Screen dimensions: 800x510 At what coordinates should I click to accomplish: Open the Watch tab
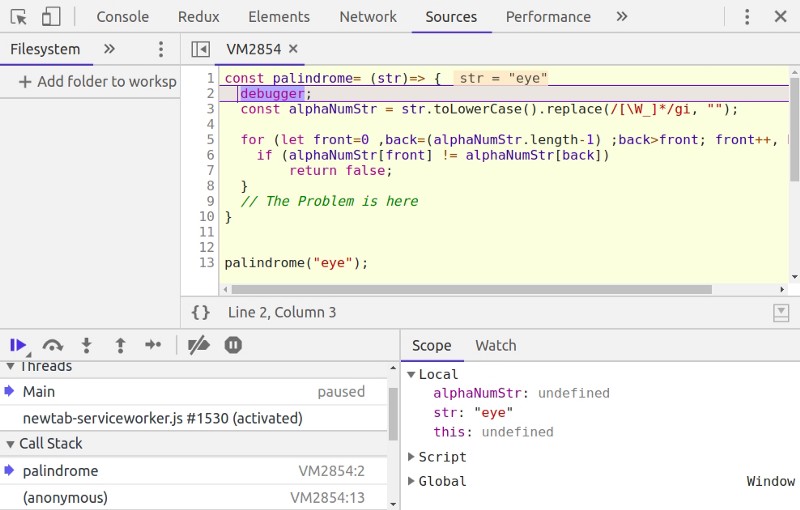click(x=495, y=345)
